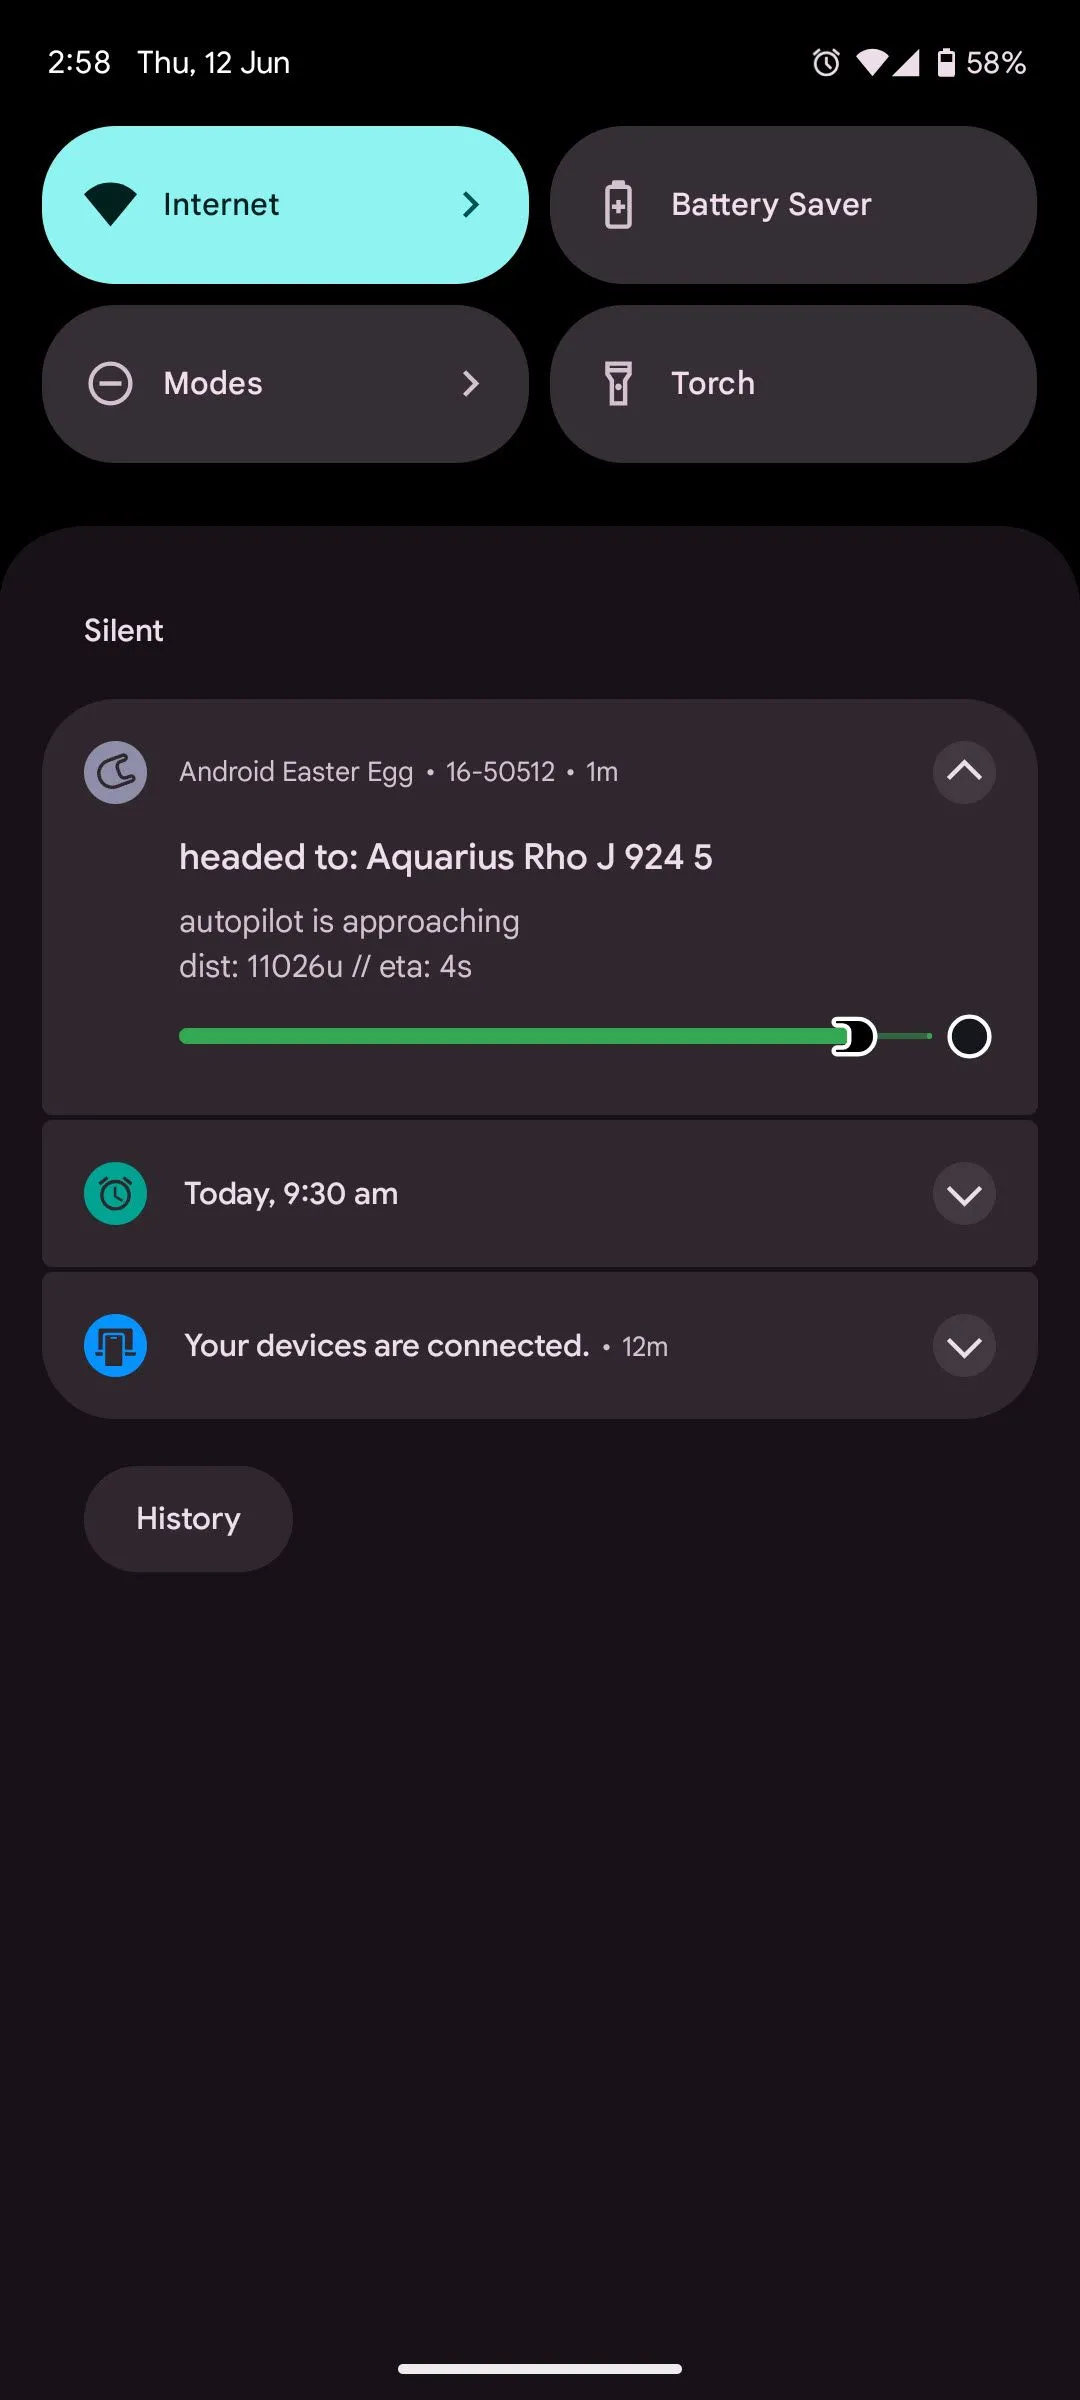Viewport: 1080px width, 2400px height.
Task: Tap the blue connected devices icon
Action: click(115, 1345)
